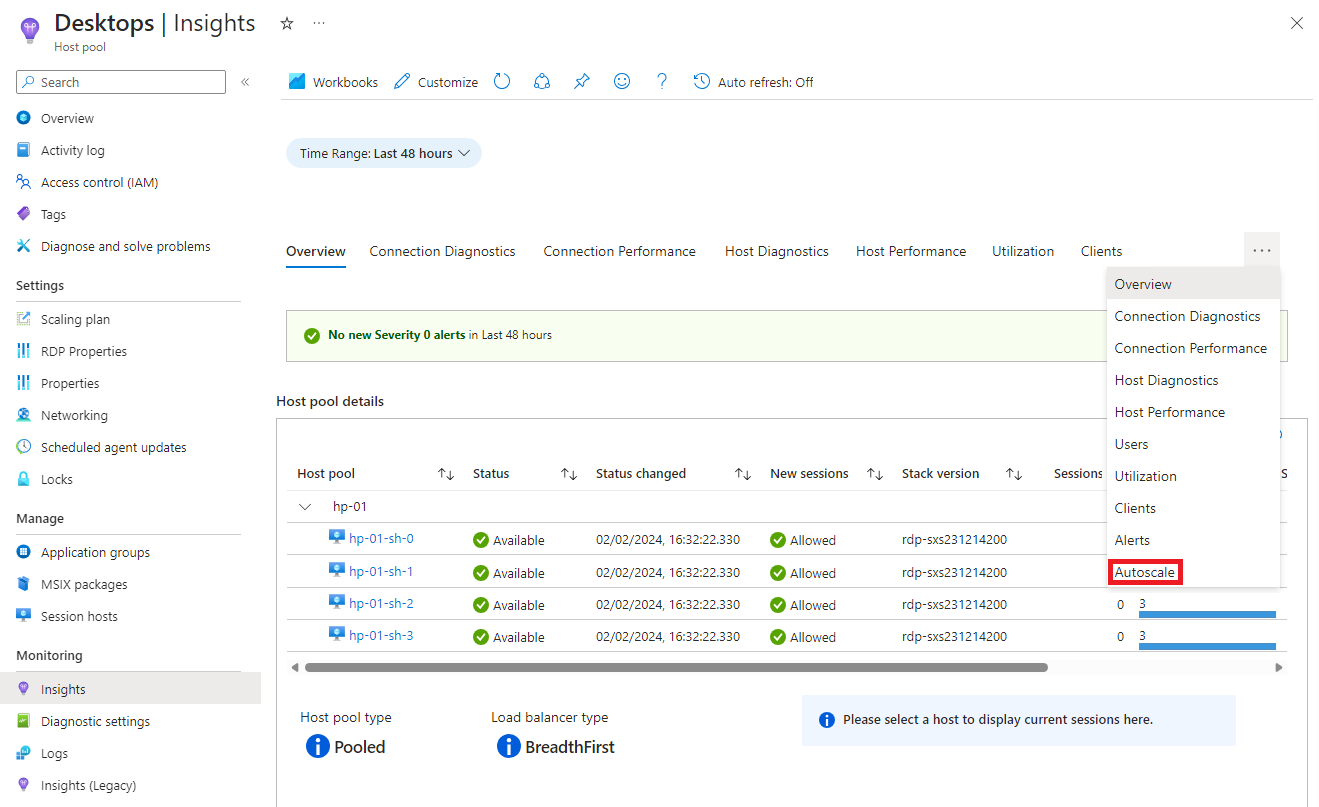Open the tabs overflow ellipsis menu
The width and height of the screenshot is (1319, 807).
click(x=1261, y=251)
